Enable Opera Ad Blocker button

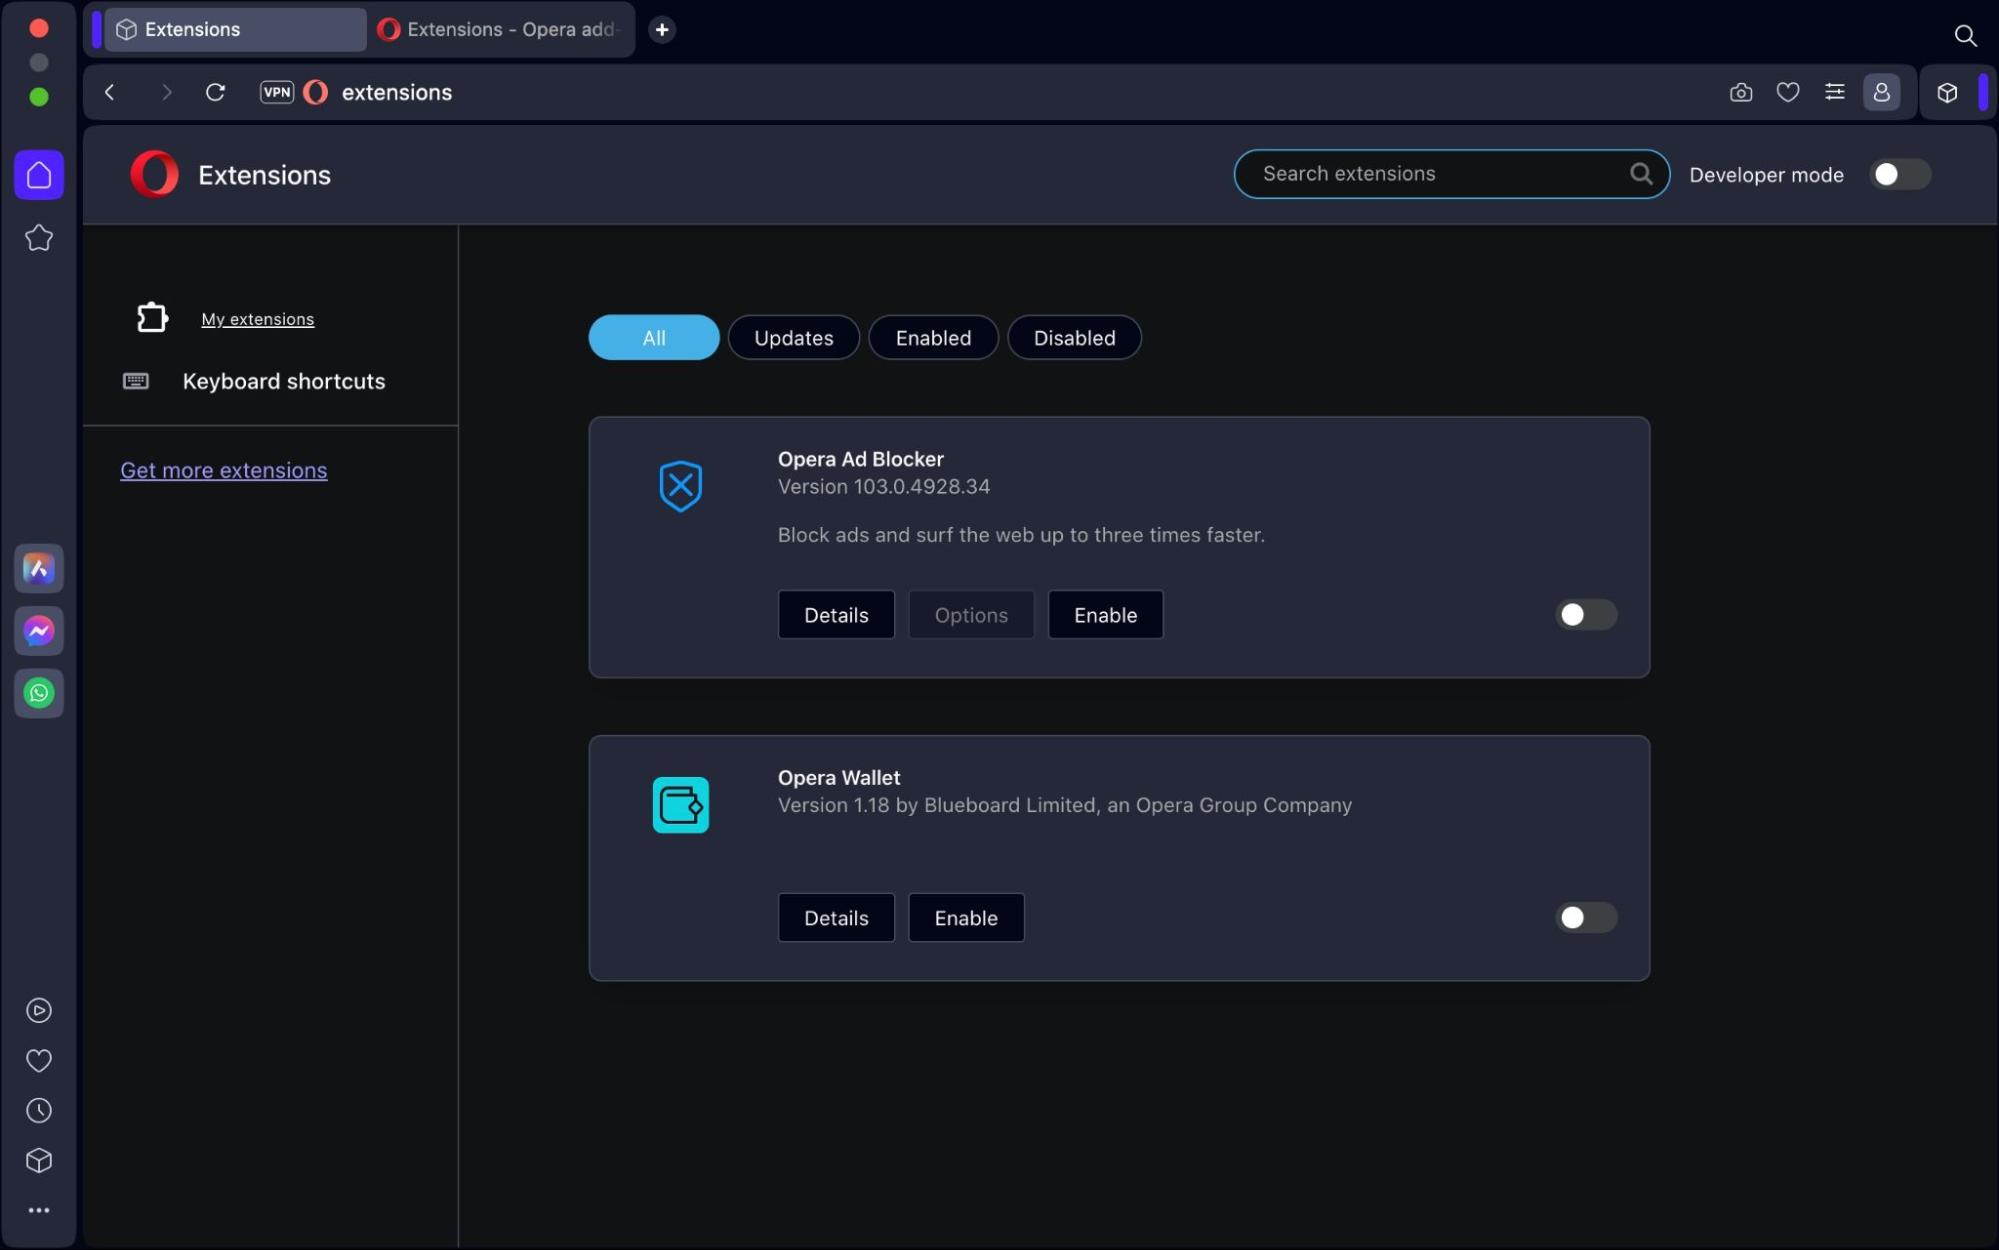pos(1105,615)
